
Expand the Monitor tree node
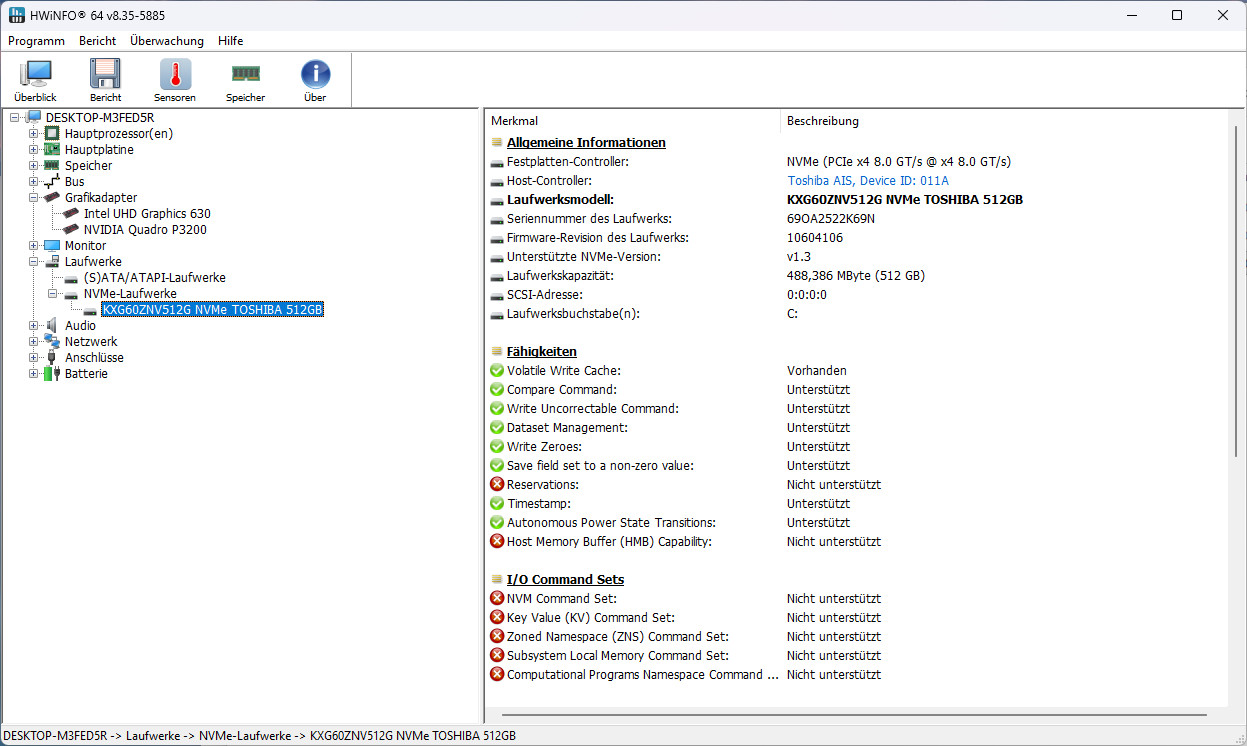(34, 246)
